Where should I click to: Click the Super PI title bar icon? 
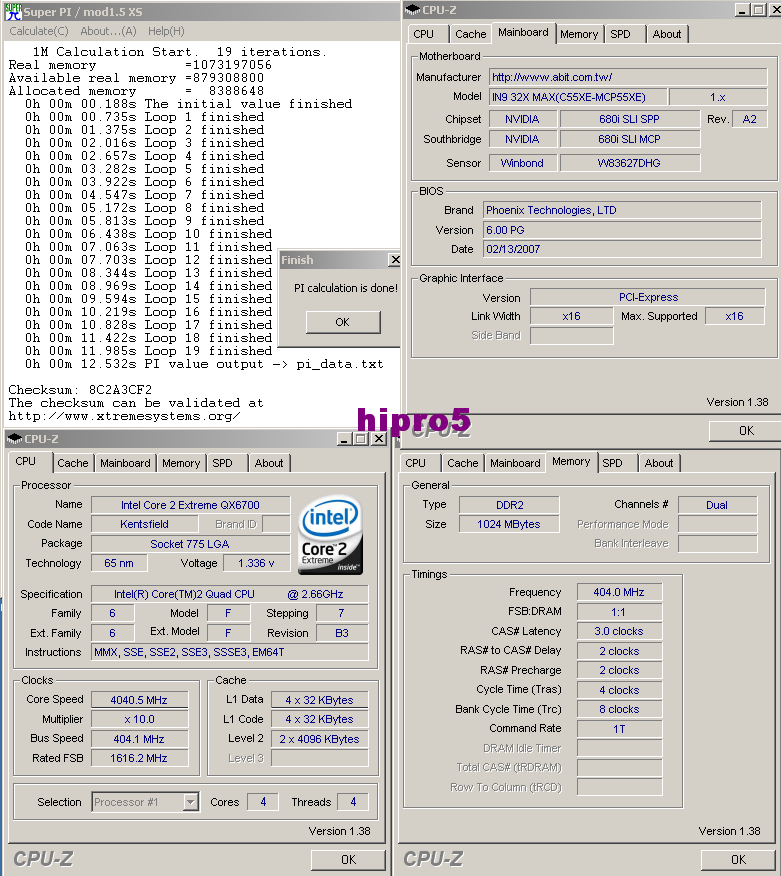13,12
